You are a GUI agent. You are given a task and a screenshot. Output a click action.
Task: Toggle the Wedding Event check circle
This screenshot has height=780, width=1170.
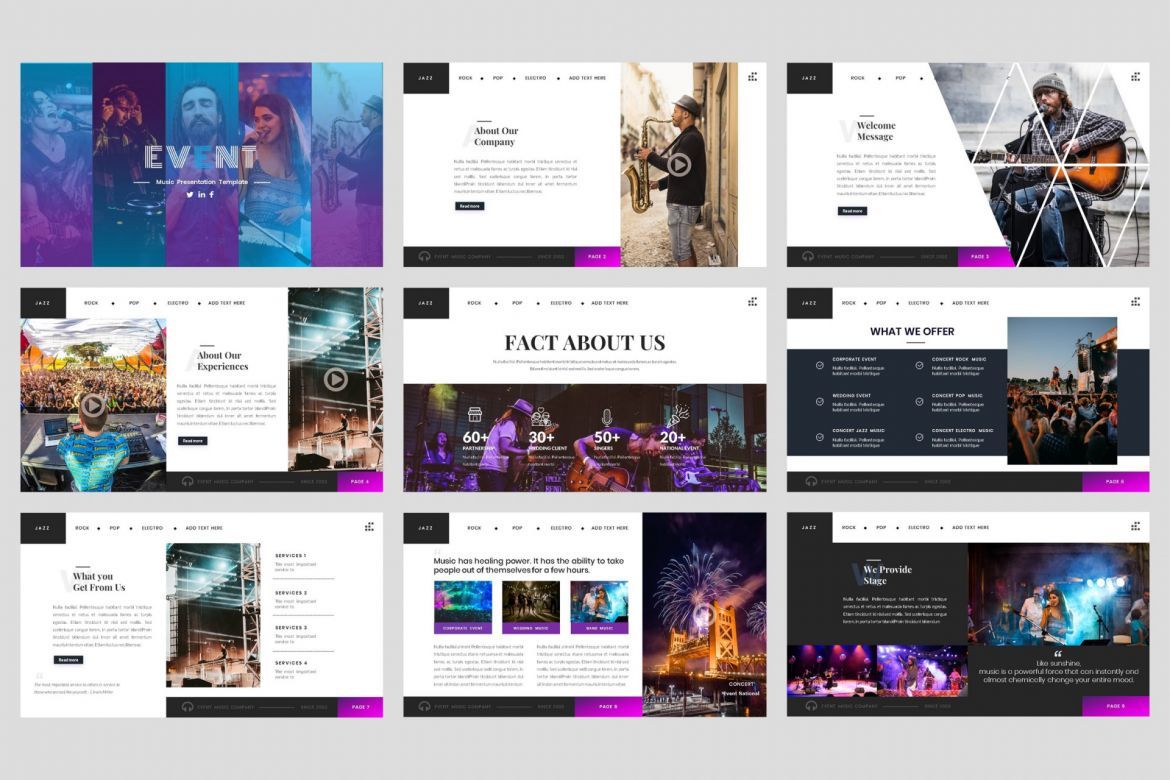(x=819, y=402)
